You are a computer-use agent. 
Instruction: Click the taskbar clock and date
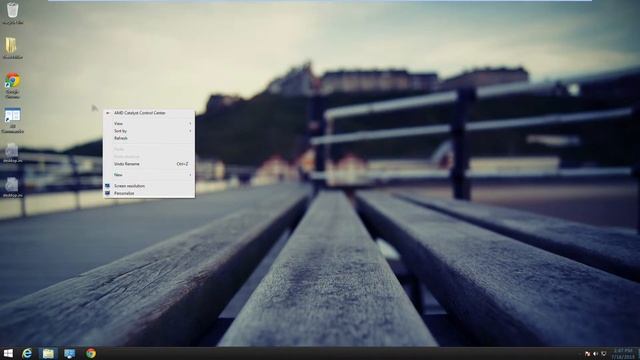(622, 353)
